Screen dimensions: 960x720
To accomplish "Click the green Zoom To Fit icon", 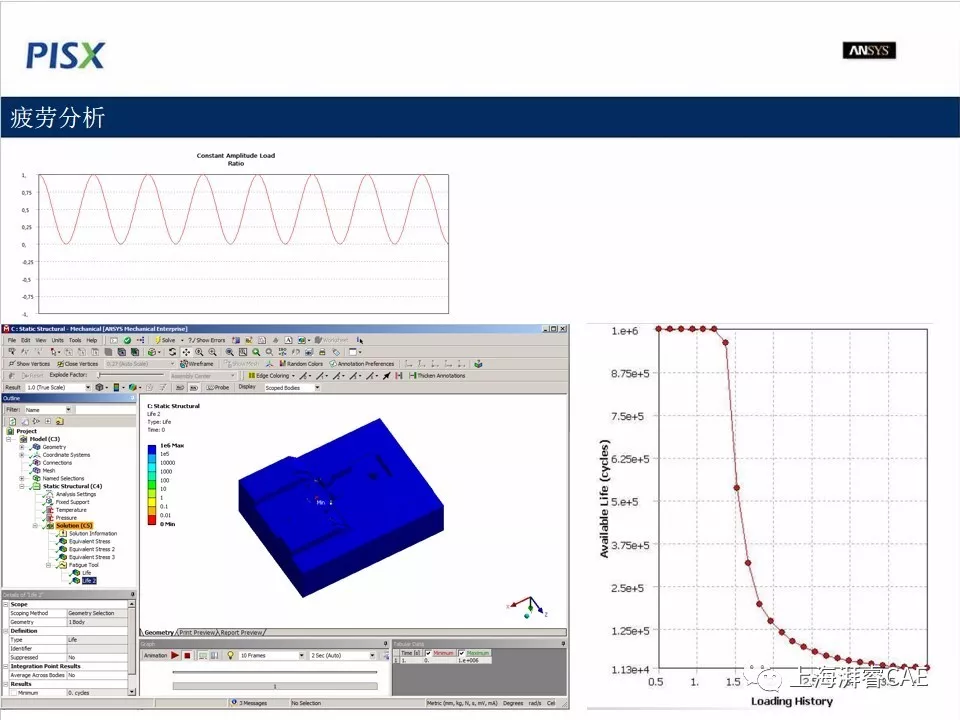I will point(256,352).
